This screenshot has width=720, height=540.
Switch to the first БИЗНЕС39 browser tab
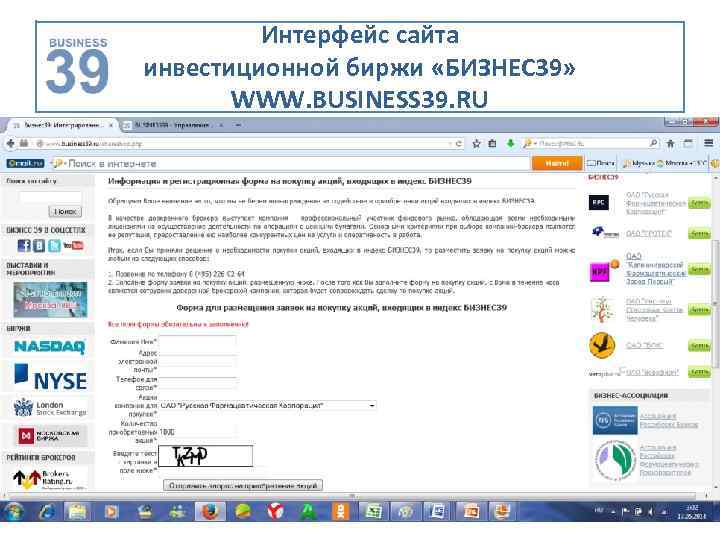[60, 125]
